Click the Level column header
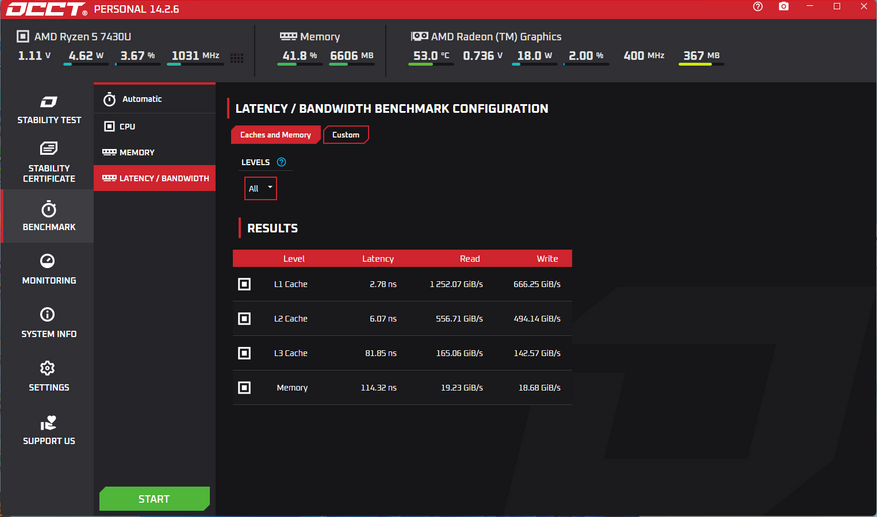Screen dimensions: 877x517 (294, 258)
